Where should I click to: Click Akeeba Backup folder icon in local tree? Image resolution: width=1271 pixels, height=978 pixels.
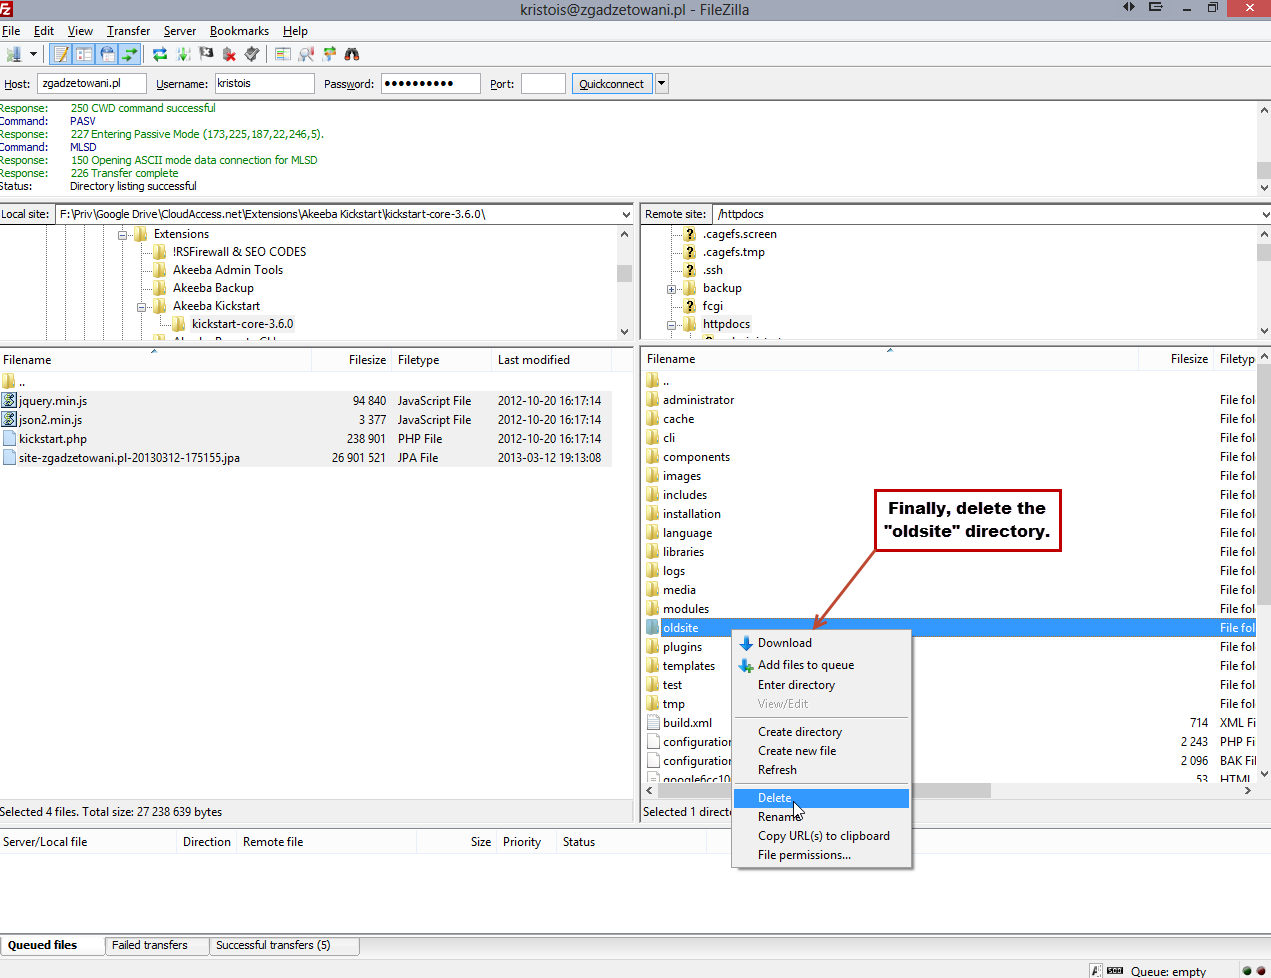pos(160,288)
